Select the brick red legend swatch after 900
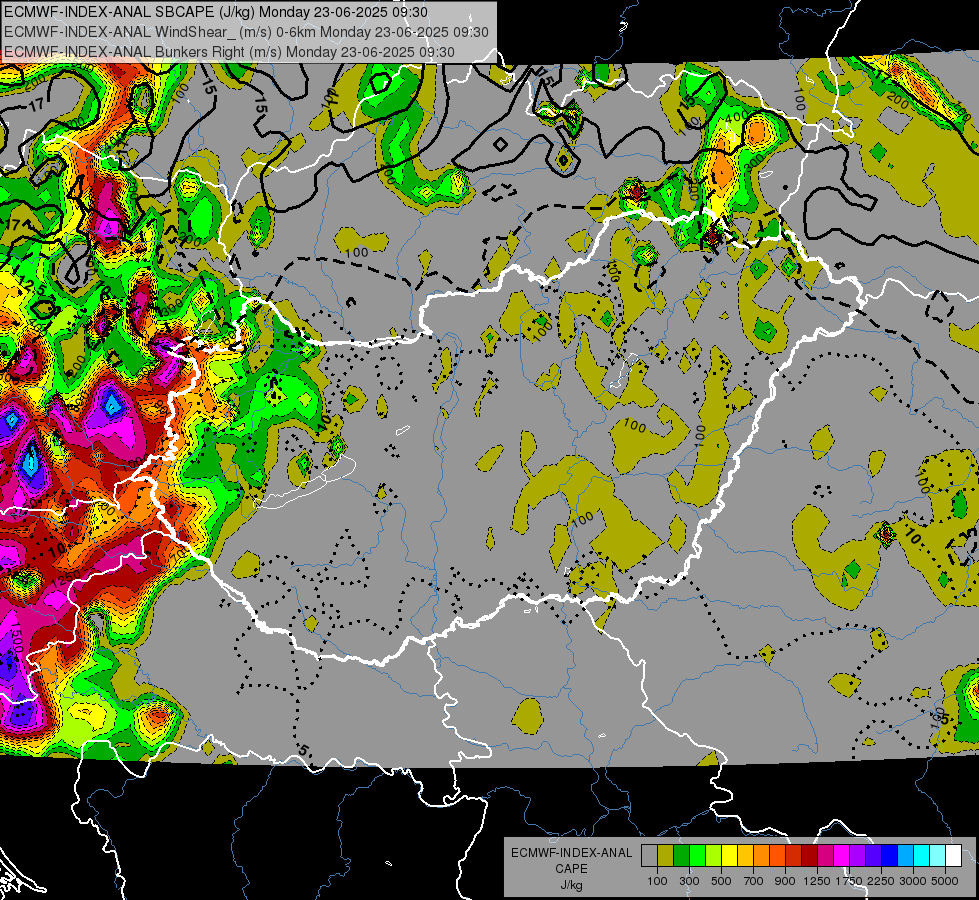The image size is (979, 900). 794,855
